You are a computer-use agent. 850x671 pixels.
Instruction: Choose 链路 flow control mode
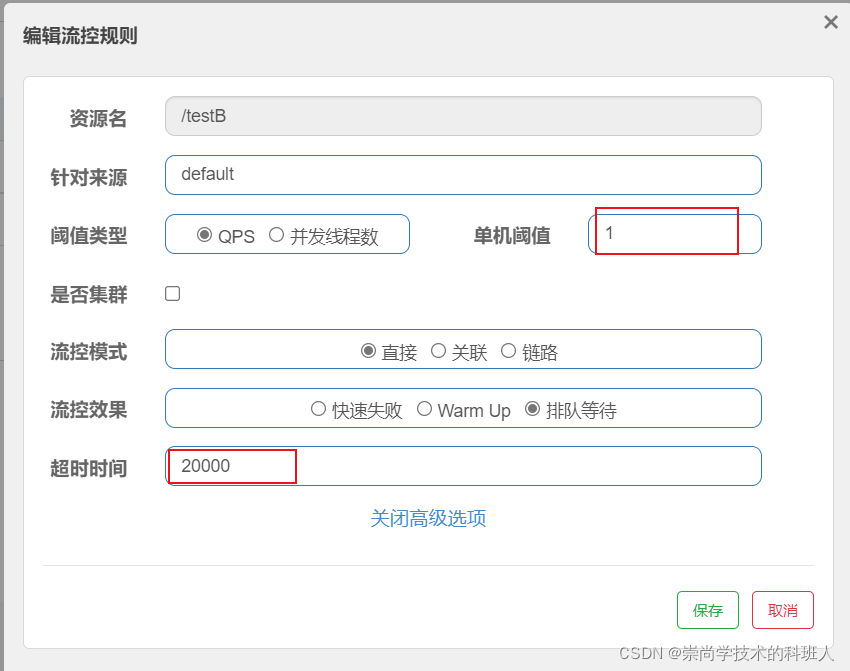point(508,351)
